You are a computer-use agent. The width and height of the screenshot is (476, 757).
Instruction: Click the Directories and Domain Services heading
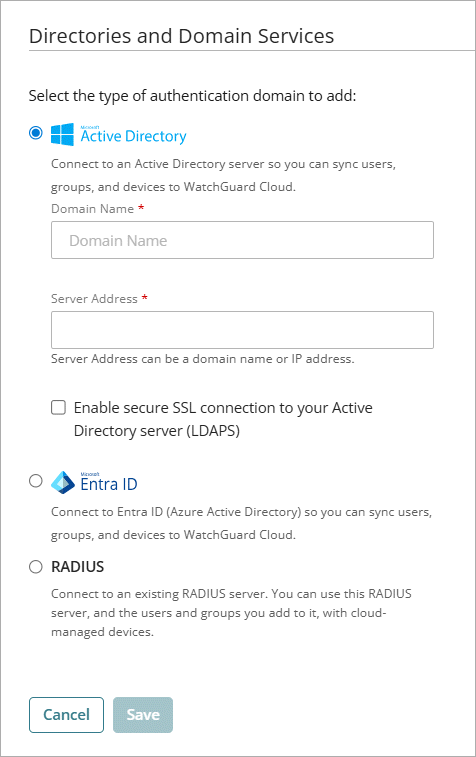tap(182, 36)
